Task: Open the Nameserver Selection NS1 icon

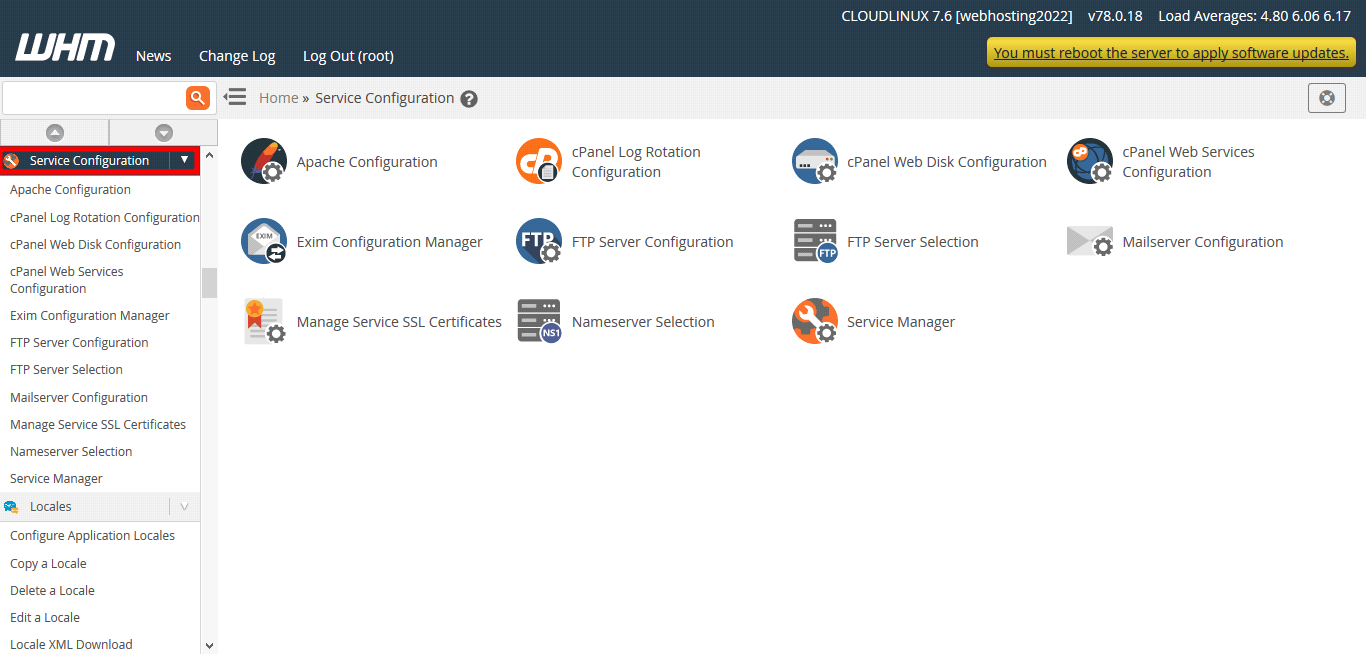Action: tap(539, 322)
